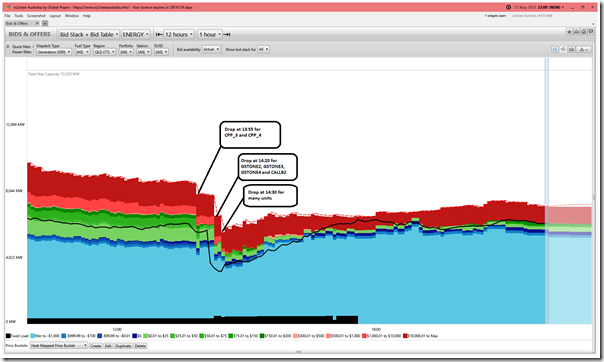This screenshot has height=362, width=604.
Task: Click the blue magnifier zoom icon
Action: click(x=555, y=49)
